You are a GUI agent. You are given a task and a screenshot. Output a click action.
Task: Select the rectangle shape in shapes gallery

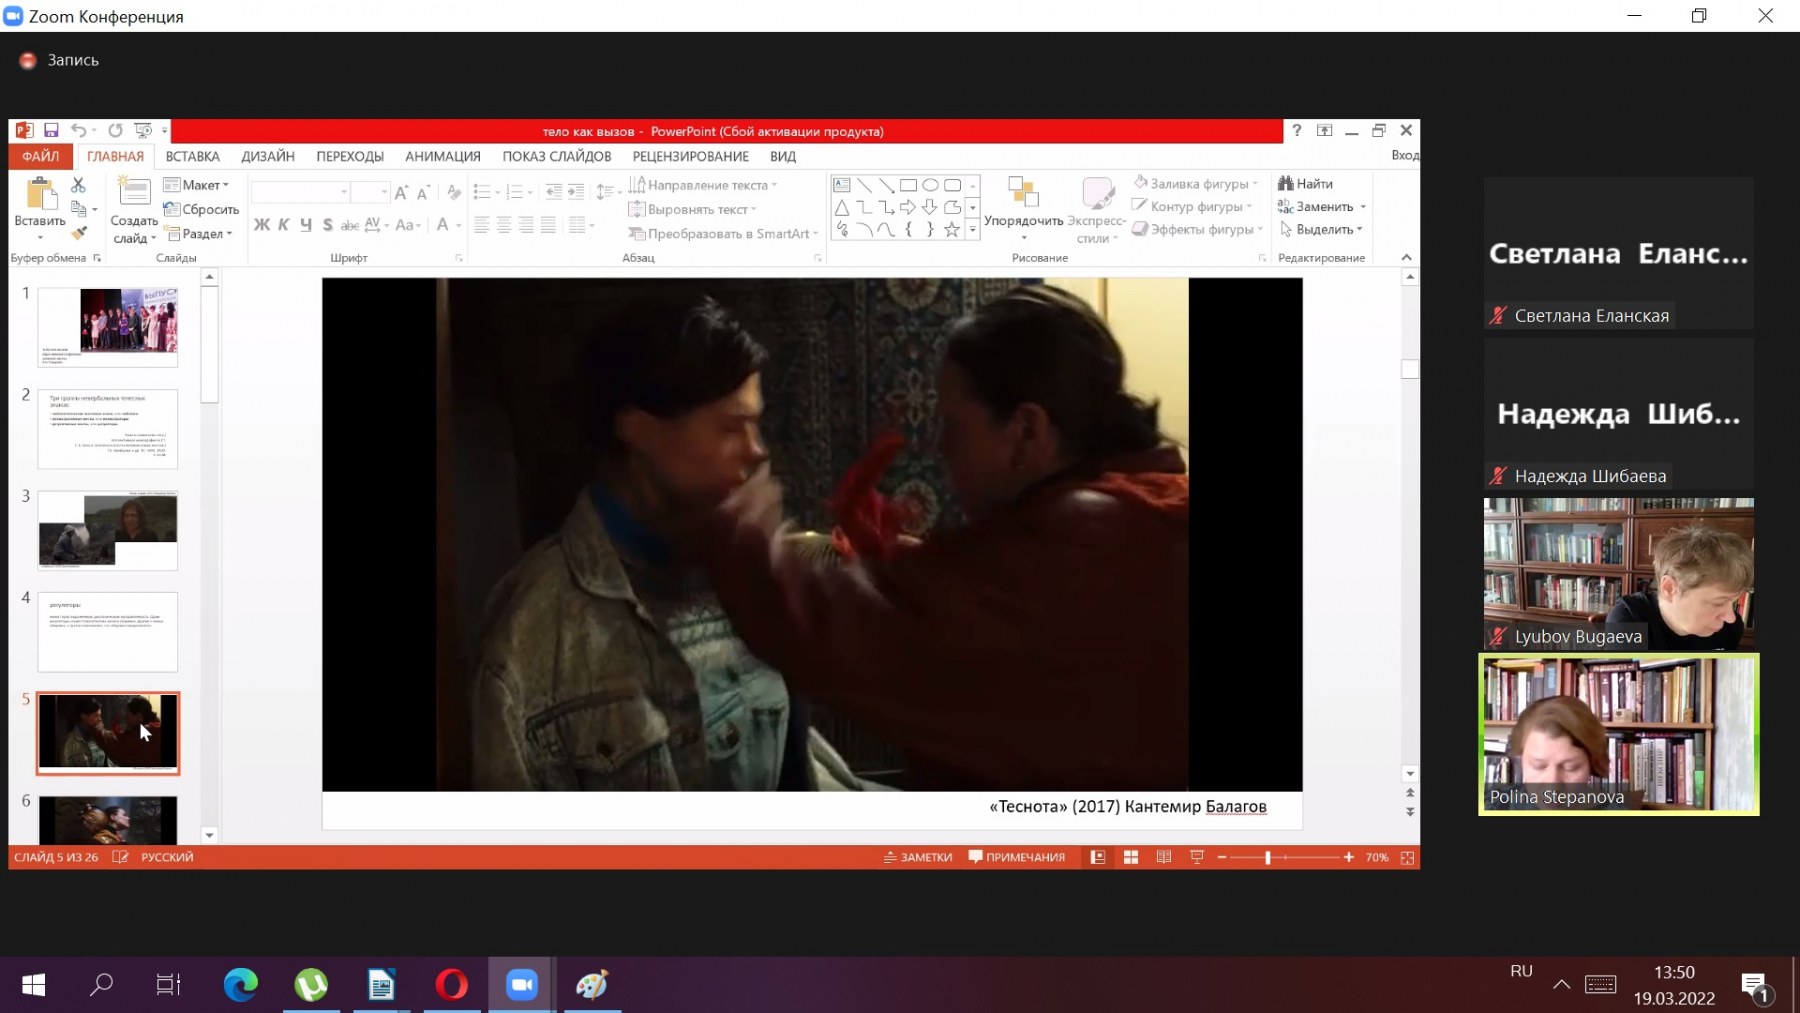[x=908, y=185]
